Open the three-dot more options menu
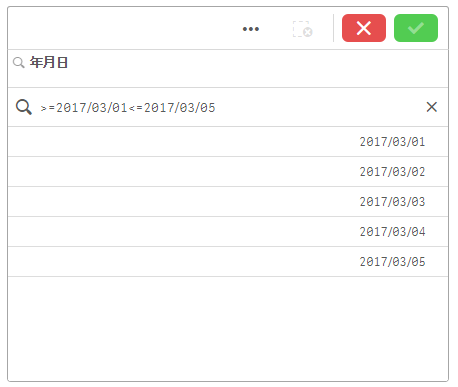The height and width of the screenshot is (387, 458). [251, 29]
